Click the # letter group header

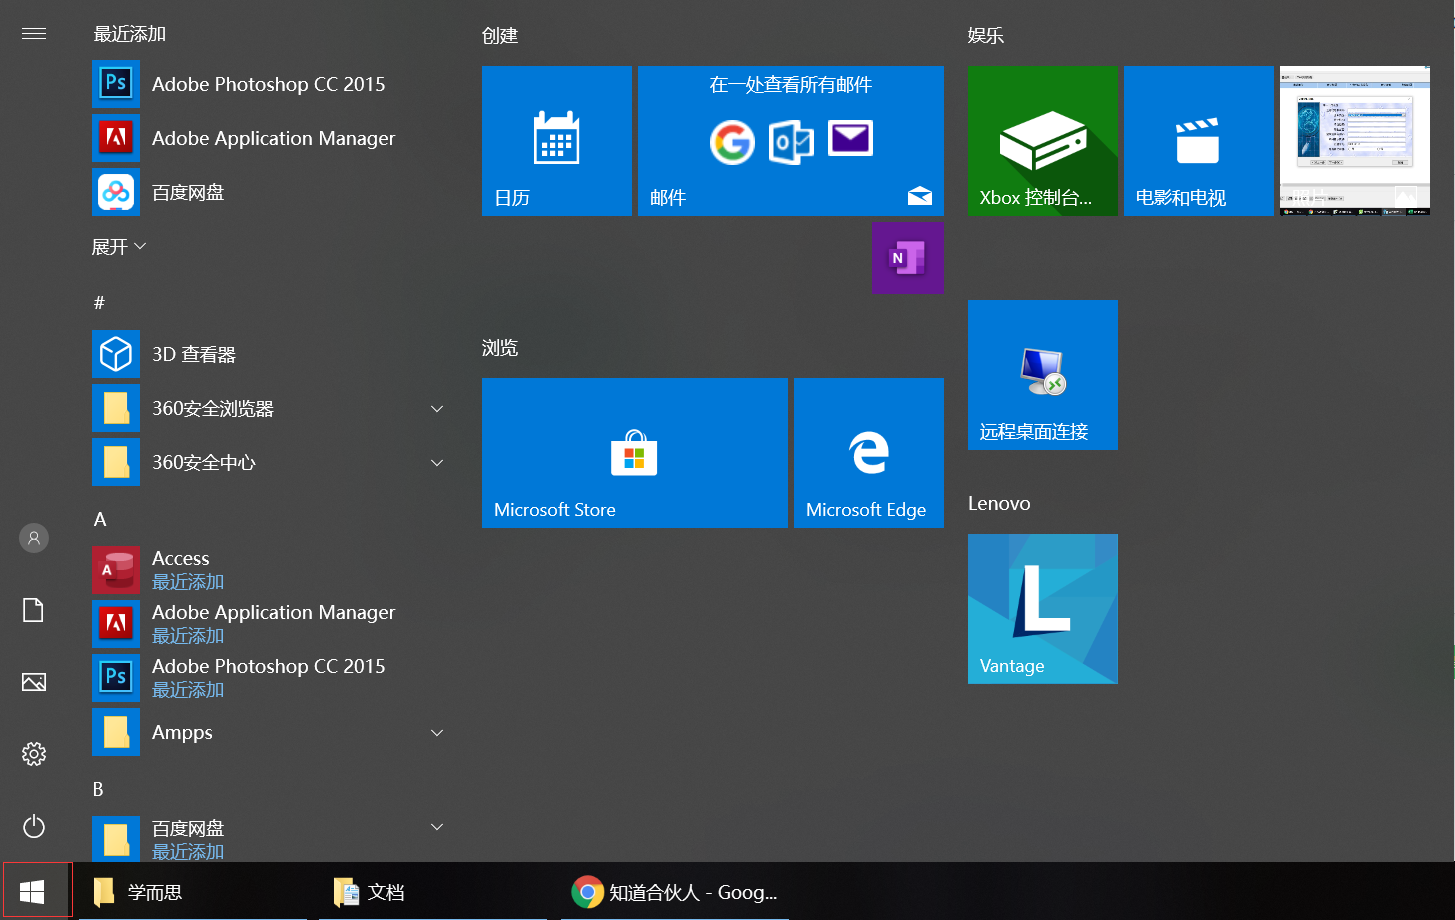(x=99, y=302)
